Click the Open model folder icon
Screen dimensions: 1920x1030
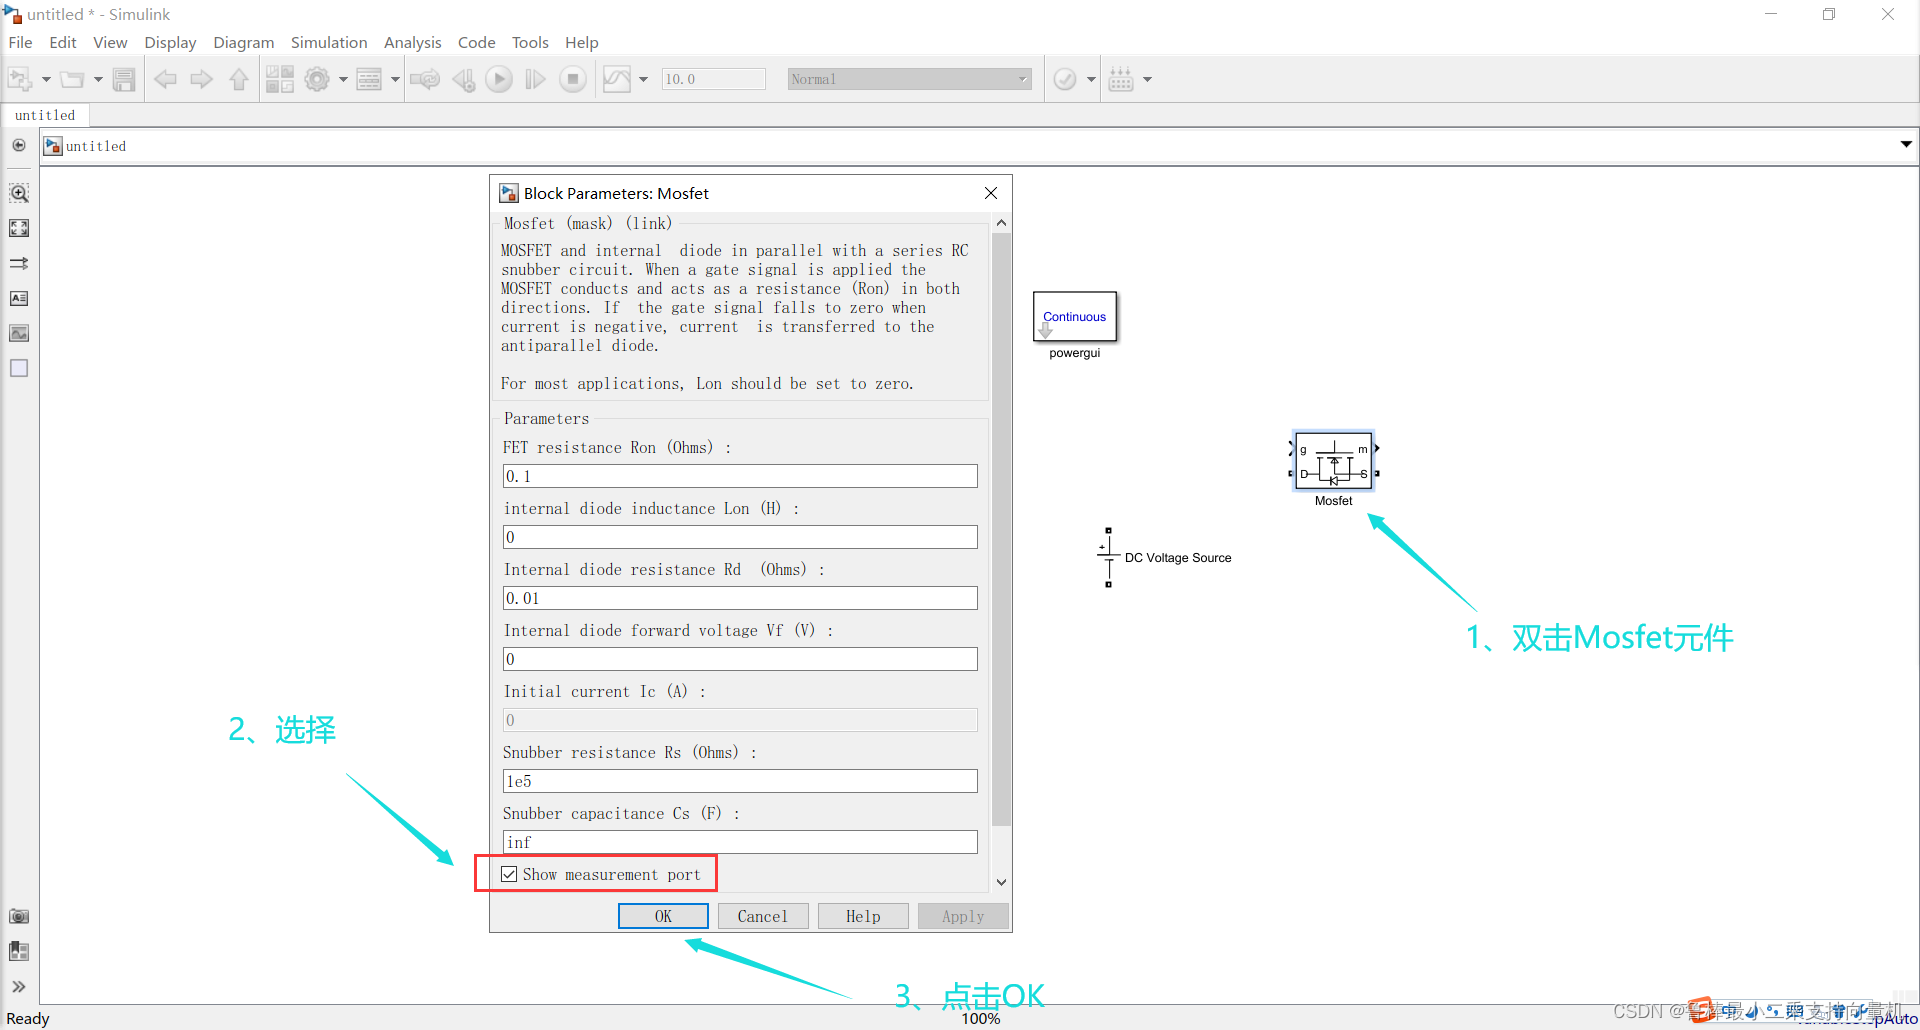(72, 79)
